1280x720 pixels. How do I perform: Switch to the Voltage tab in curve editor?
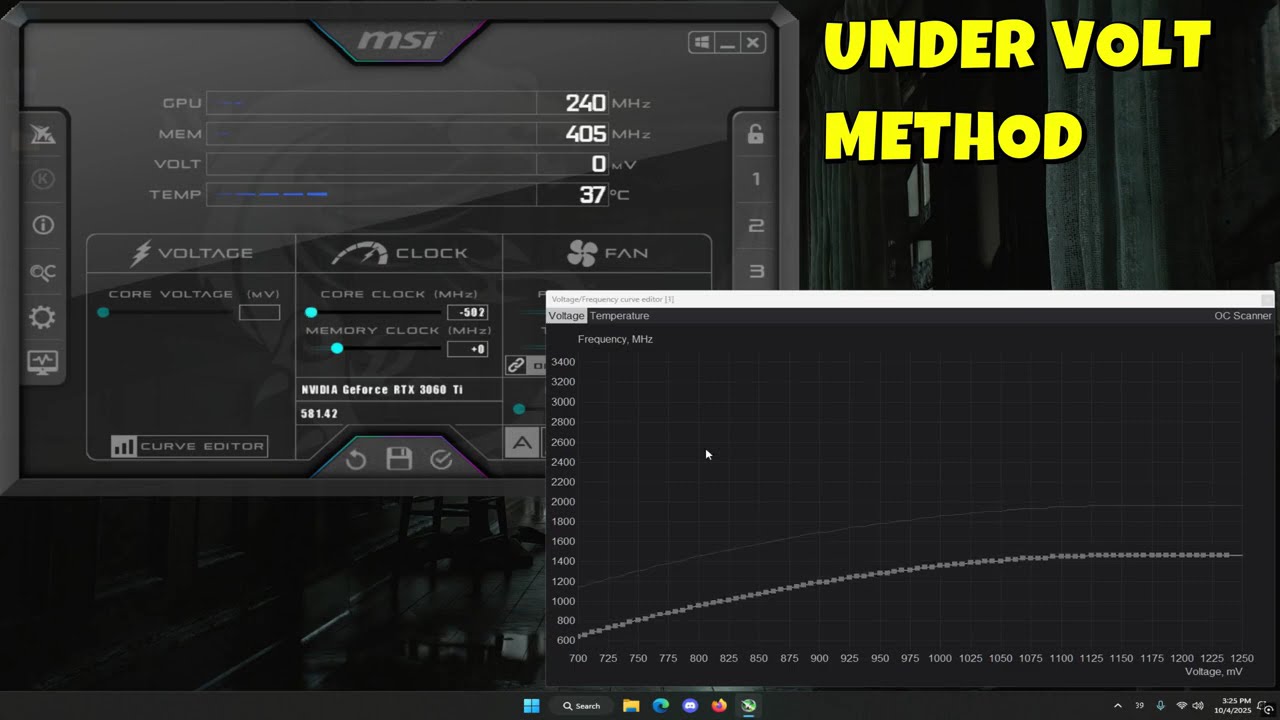coord(566,316)
